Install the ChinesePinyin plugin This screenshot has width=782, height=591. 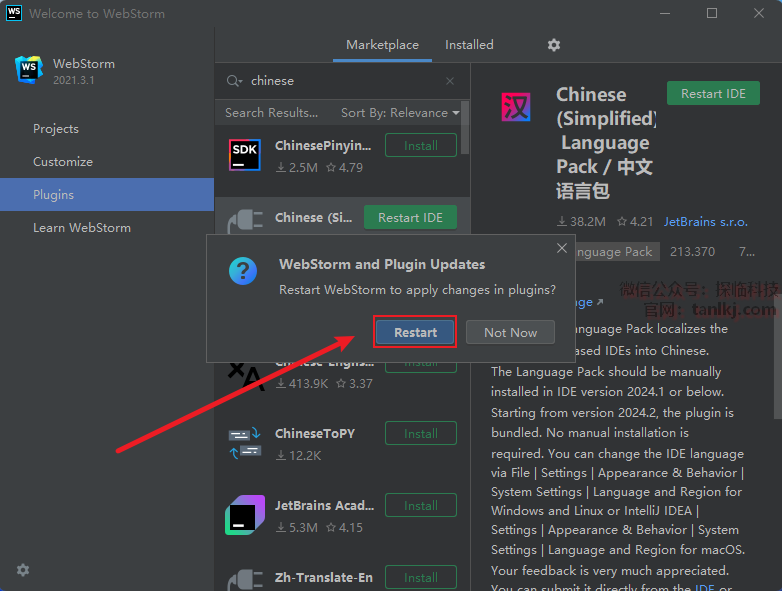click(420, 146)
